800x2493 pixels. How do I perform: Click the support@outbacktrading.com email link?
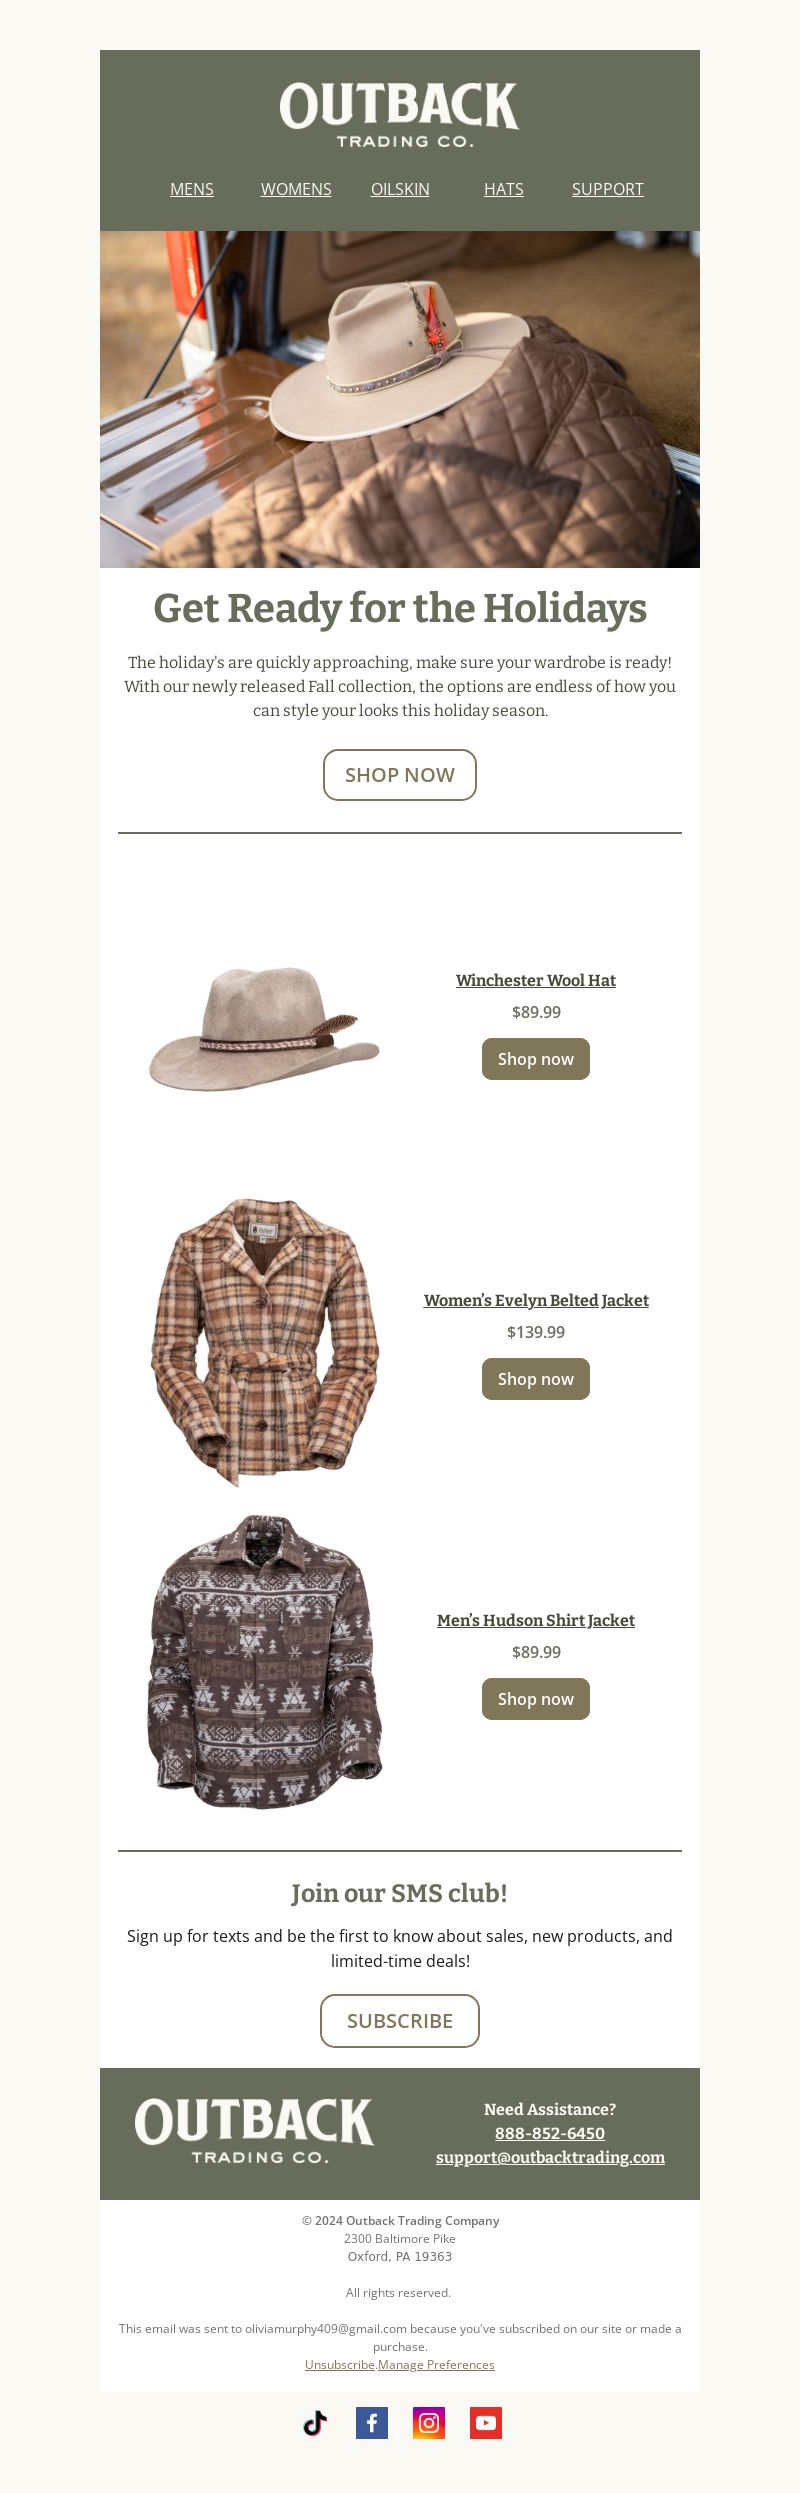tap(550, 2157)
